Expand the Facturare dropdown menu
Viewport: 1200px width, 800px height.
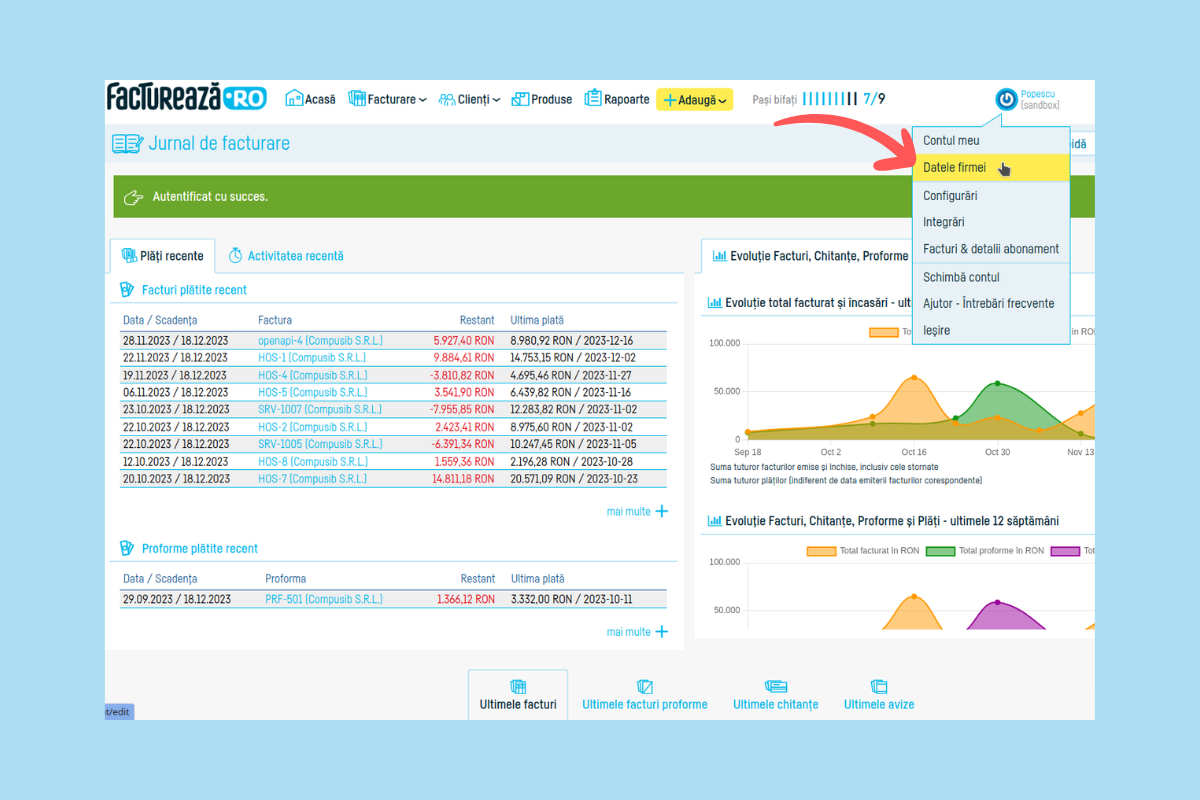(388, 100)
